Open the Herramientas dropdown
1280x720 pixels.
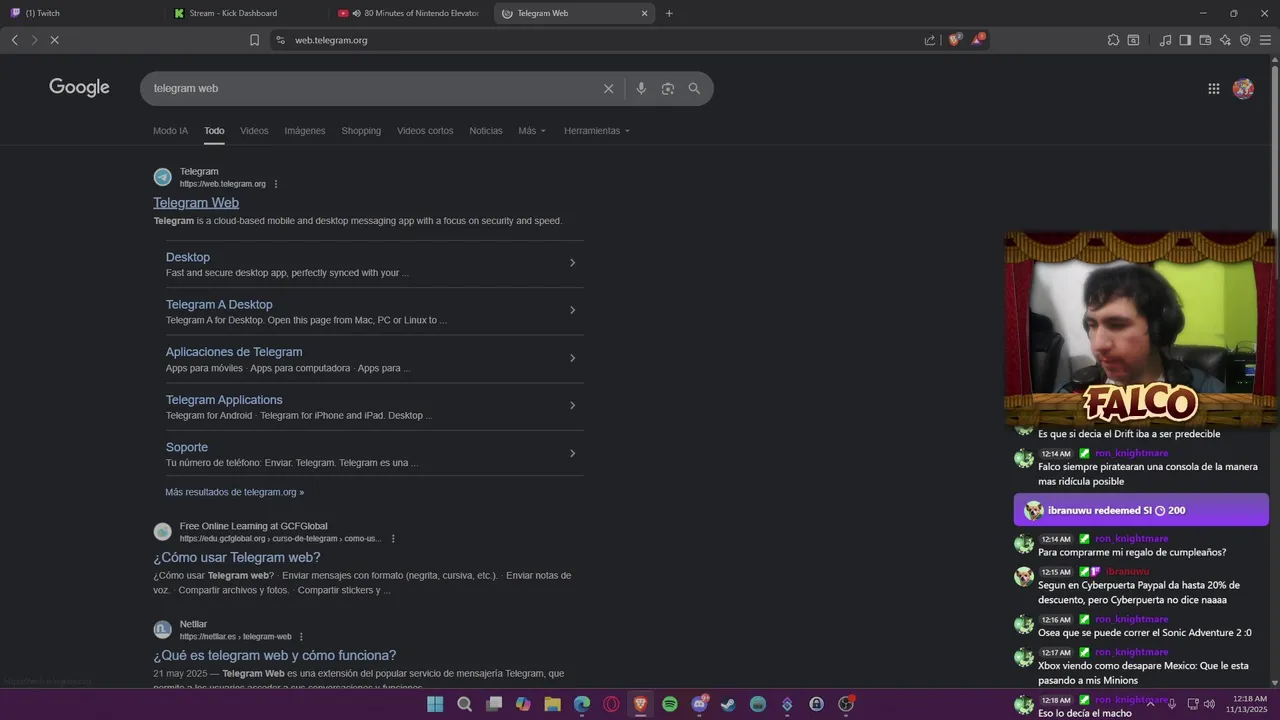[597, 131]
